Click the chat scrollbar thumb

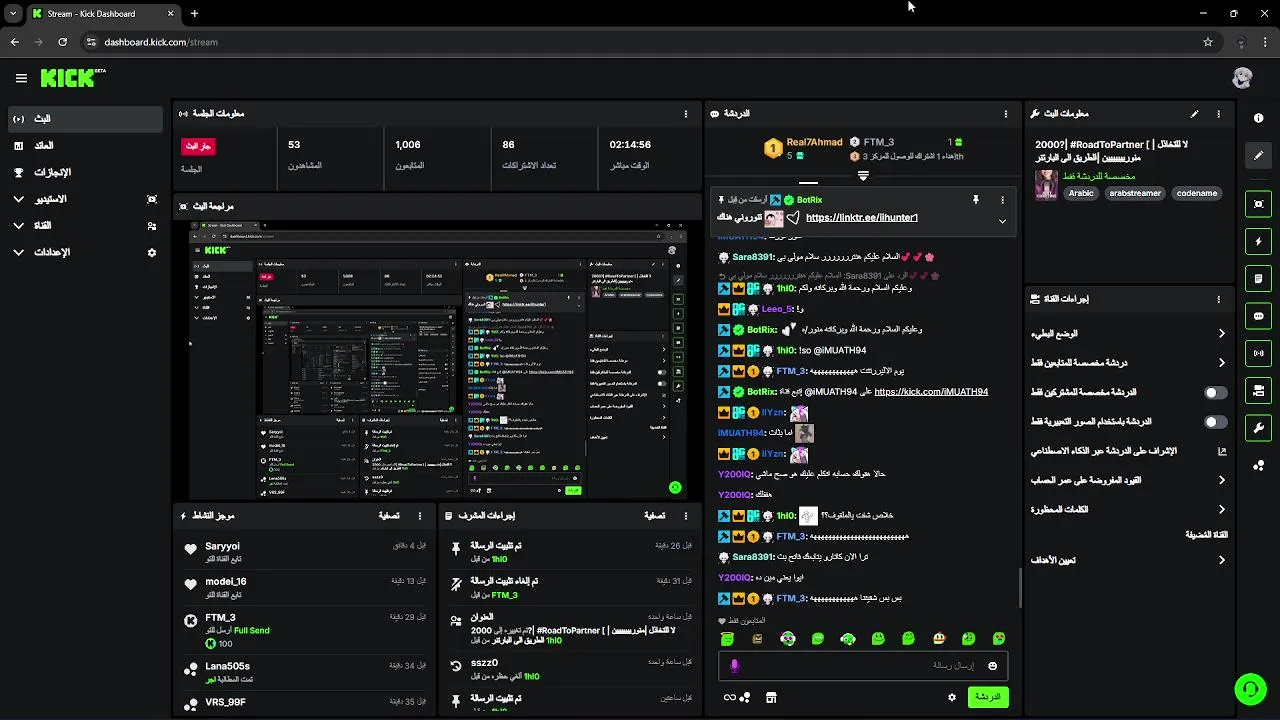click(x=1020, y=588)
